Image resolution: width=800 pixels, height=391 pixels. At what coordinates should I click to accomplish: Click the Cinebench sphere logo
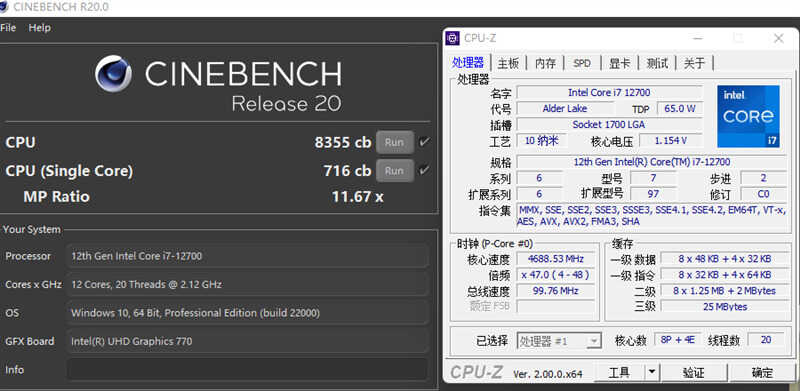click(x=113, y=74)
